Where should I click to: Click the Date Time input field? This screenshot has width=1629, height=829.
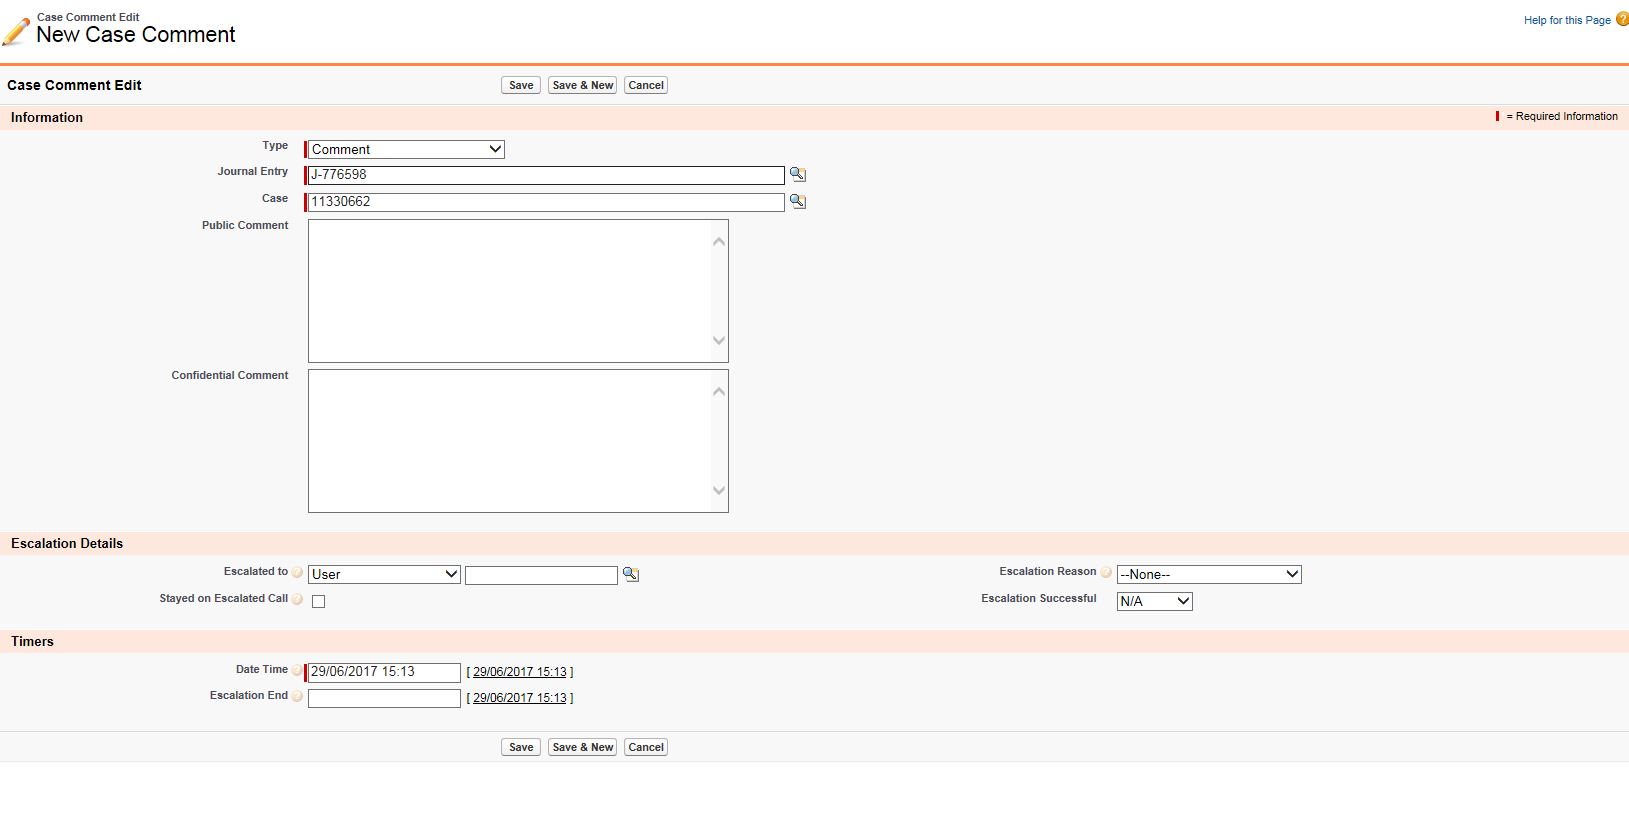(384, 673)
